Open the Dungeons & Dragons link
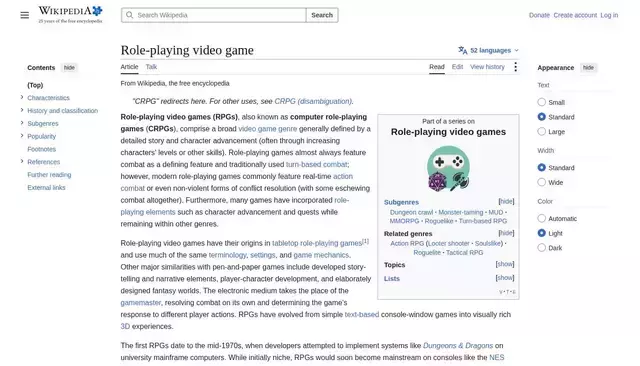 (458, 346)
